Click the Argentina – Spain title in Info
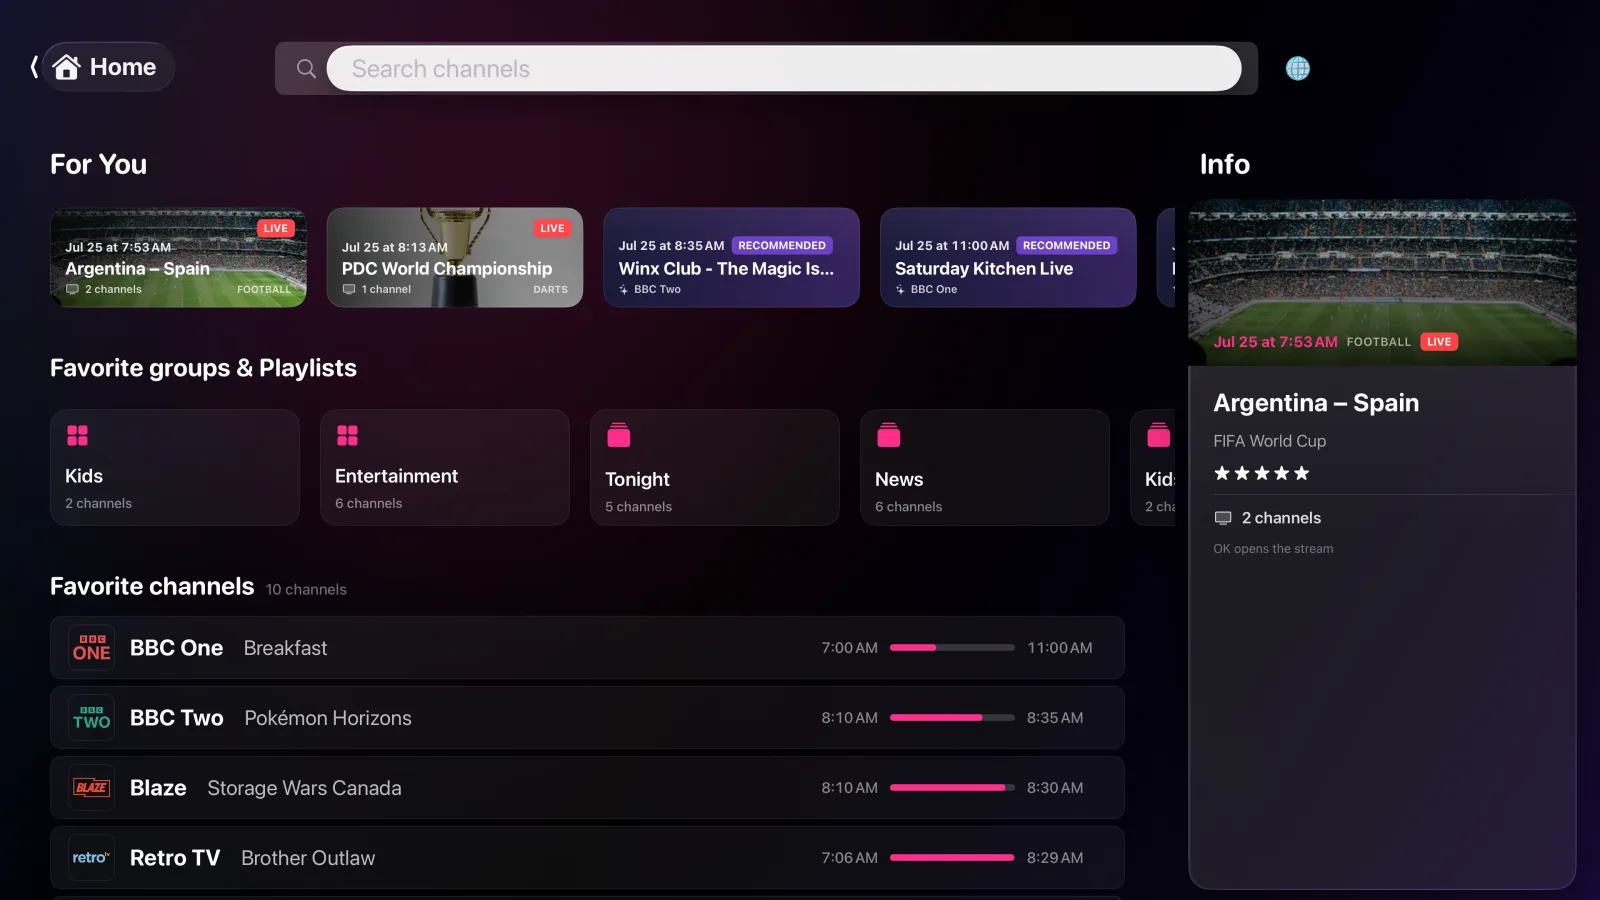The image size is (1600, 900). pos(1316,403)
